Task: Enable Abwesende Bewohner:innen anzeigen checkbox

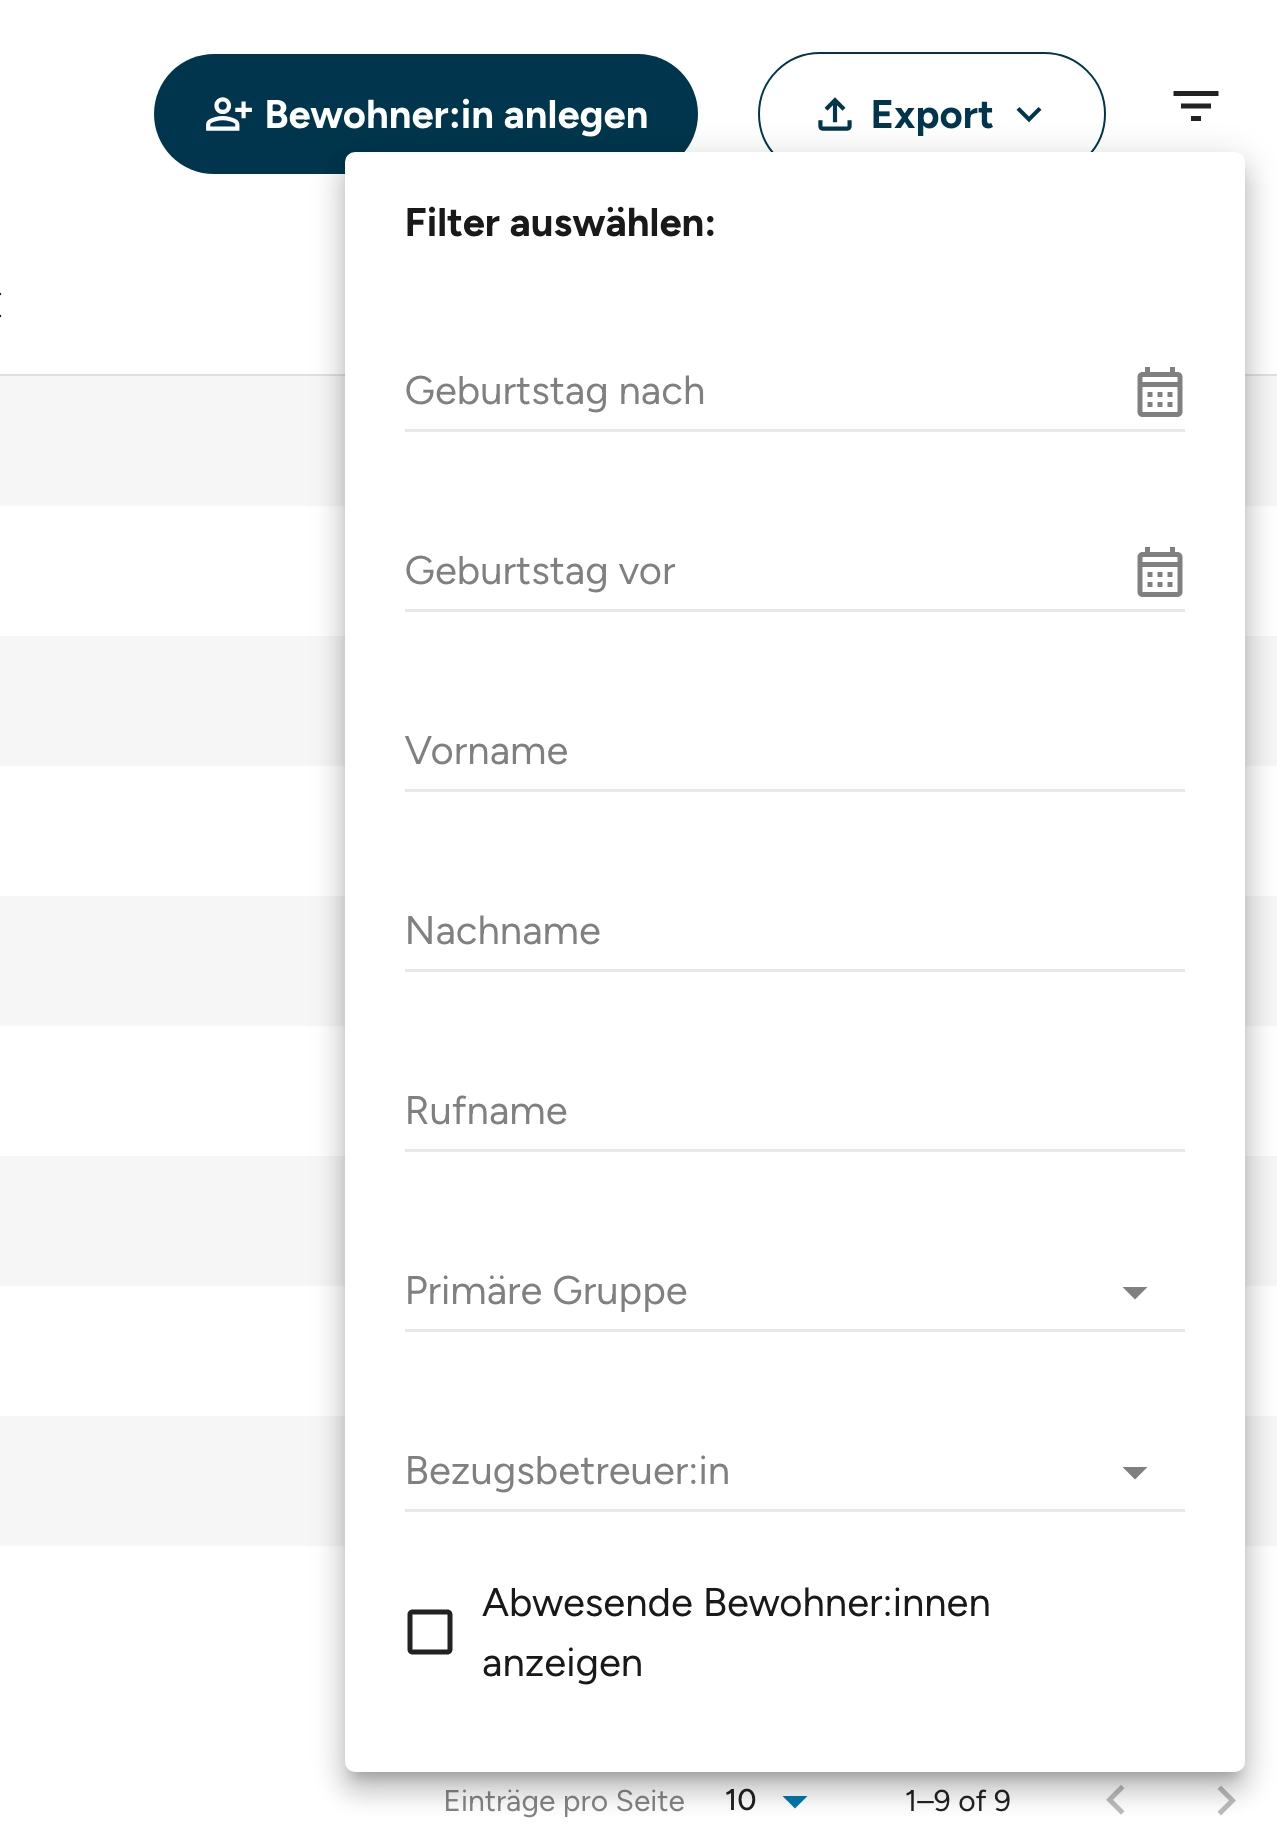Action: point(430,1632)
